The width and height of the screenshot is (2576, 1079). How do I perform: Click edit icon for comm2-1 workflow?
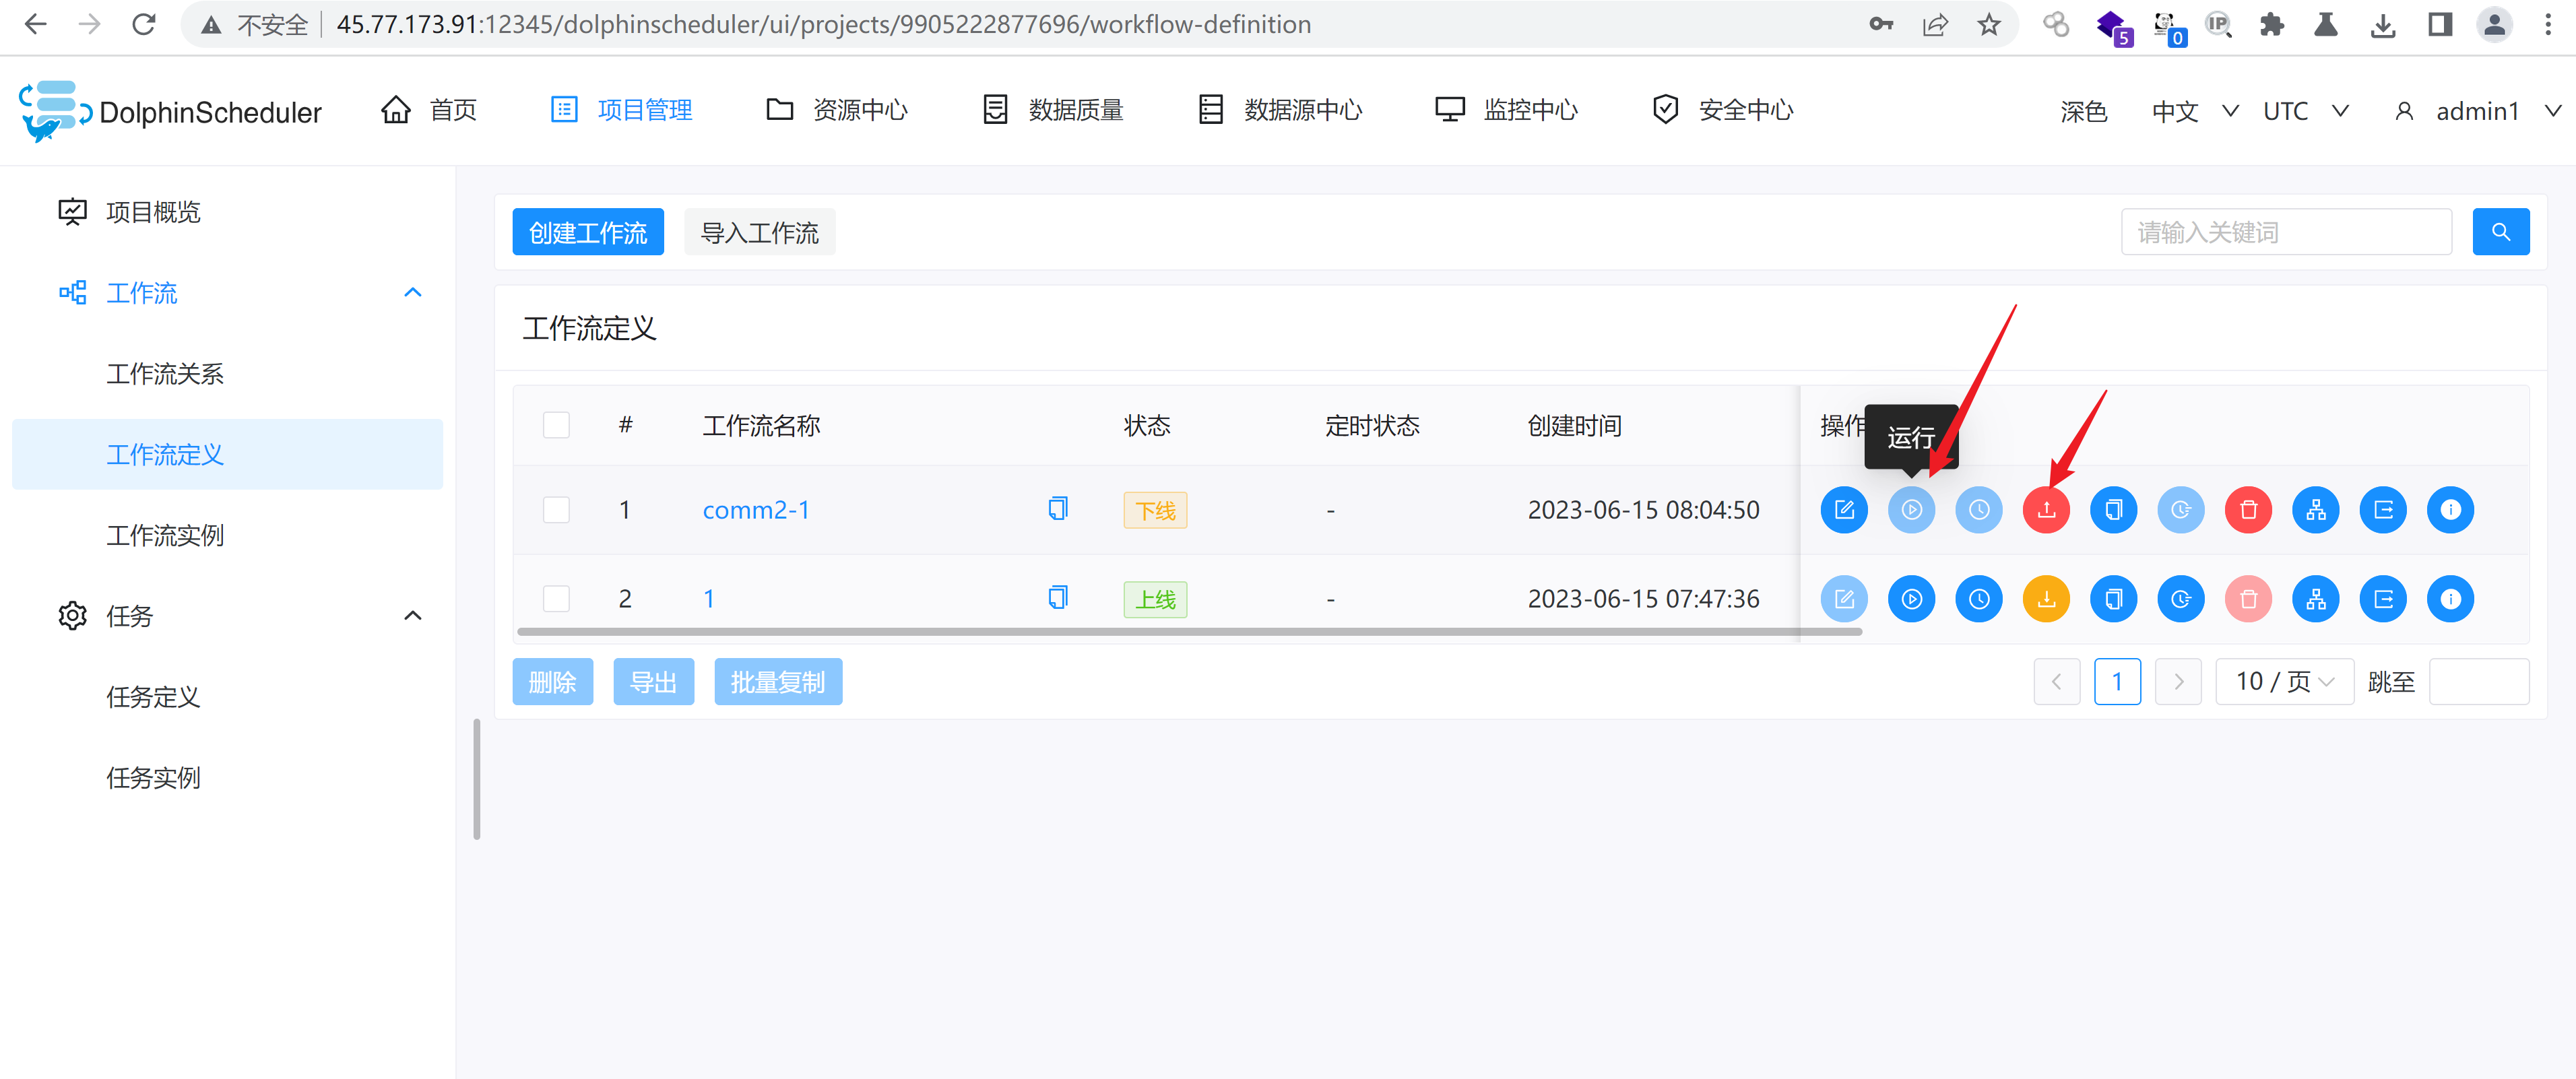tap(1843, 510)
